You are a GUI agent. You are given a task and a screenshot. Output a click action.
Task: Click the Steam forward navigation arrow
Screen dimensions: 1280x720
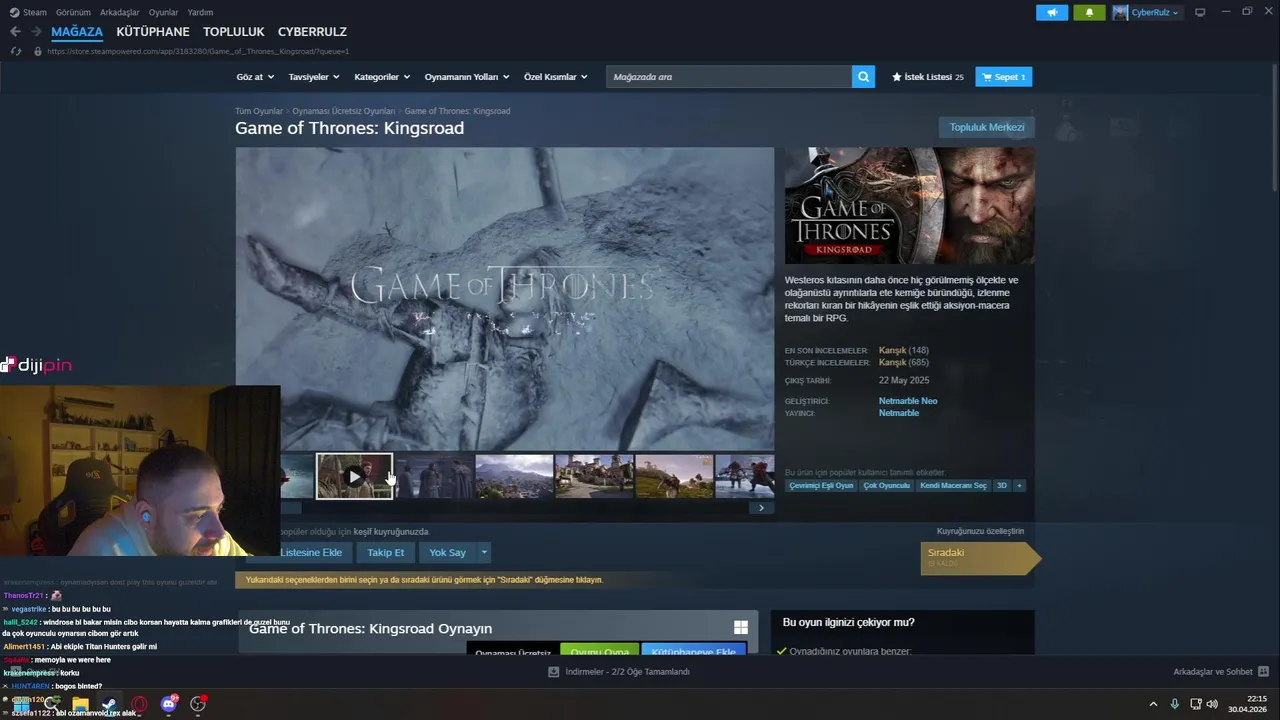click(x=35, y=32)
